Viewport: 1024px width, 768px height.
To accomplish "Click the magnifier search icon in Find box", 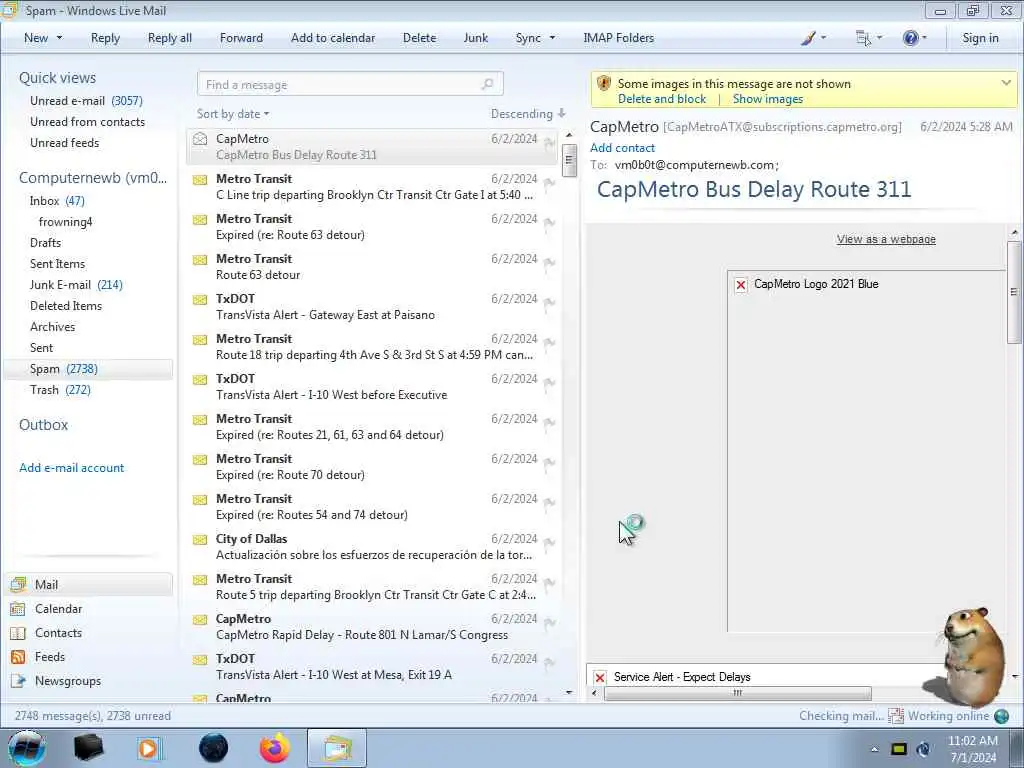I will [487, 84].
